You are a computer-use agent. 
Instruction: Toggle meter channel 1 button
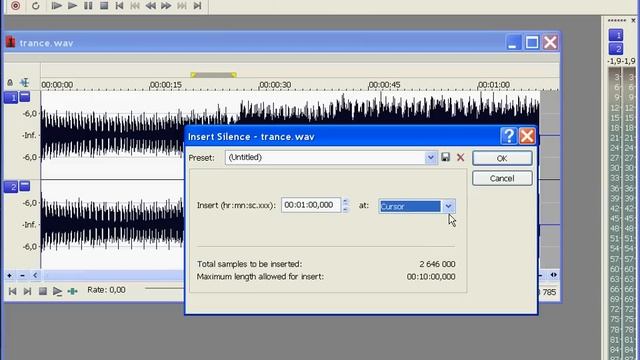[x=616, y=35]
